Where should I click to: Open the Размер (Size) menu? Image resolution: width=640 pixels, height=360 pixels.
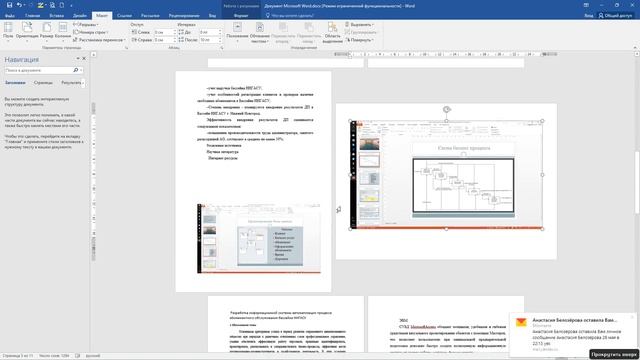(x=47, y=32)
